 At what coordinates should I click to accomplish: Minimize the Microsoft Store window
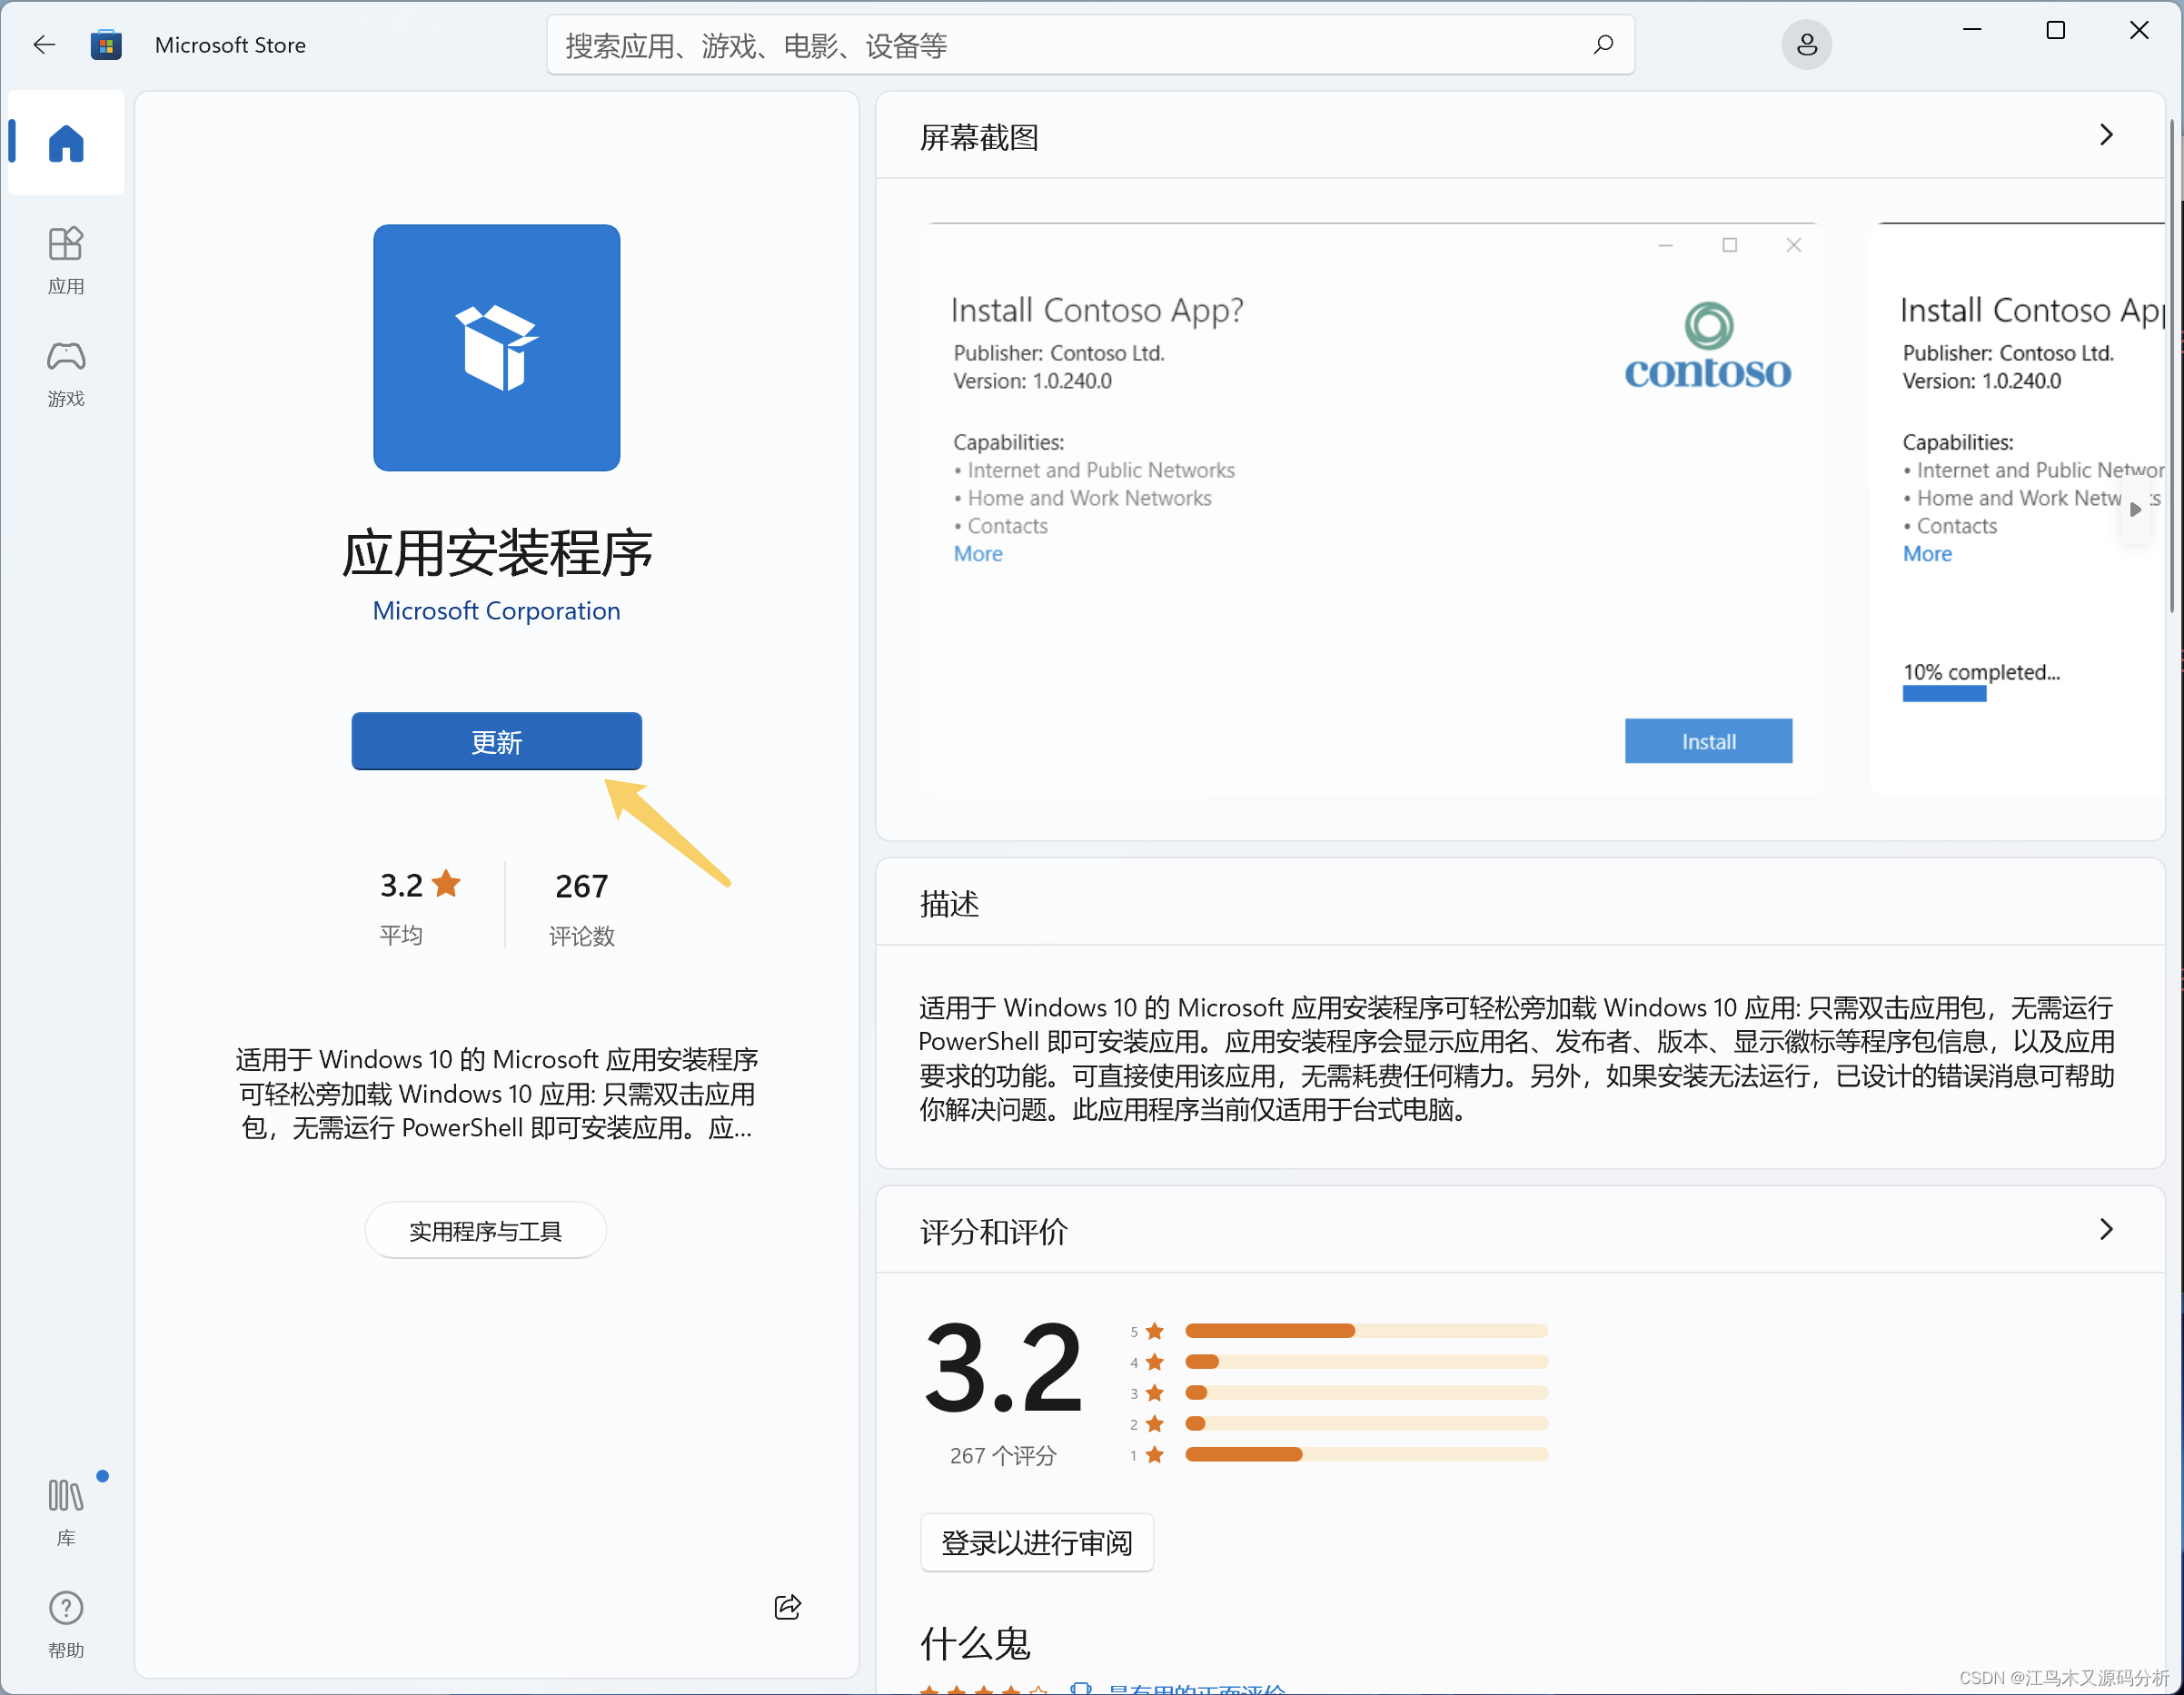[1972, 30]
